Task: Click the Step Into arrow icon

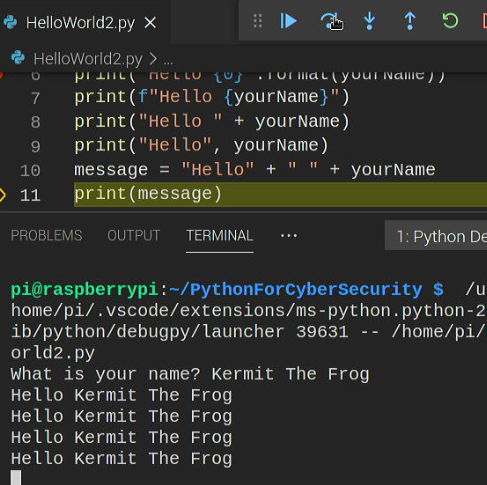Action: 369,21
